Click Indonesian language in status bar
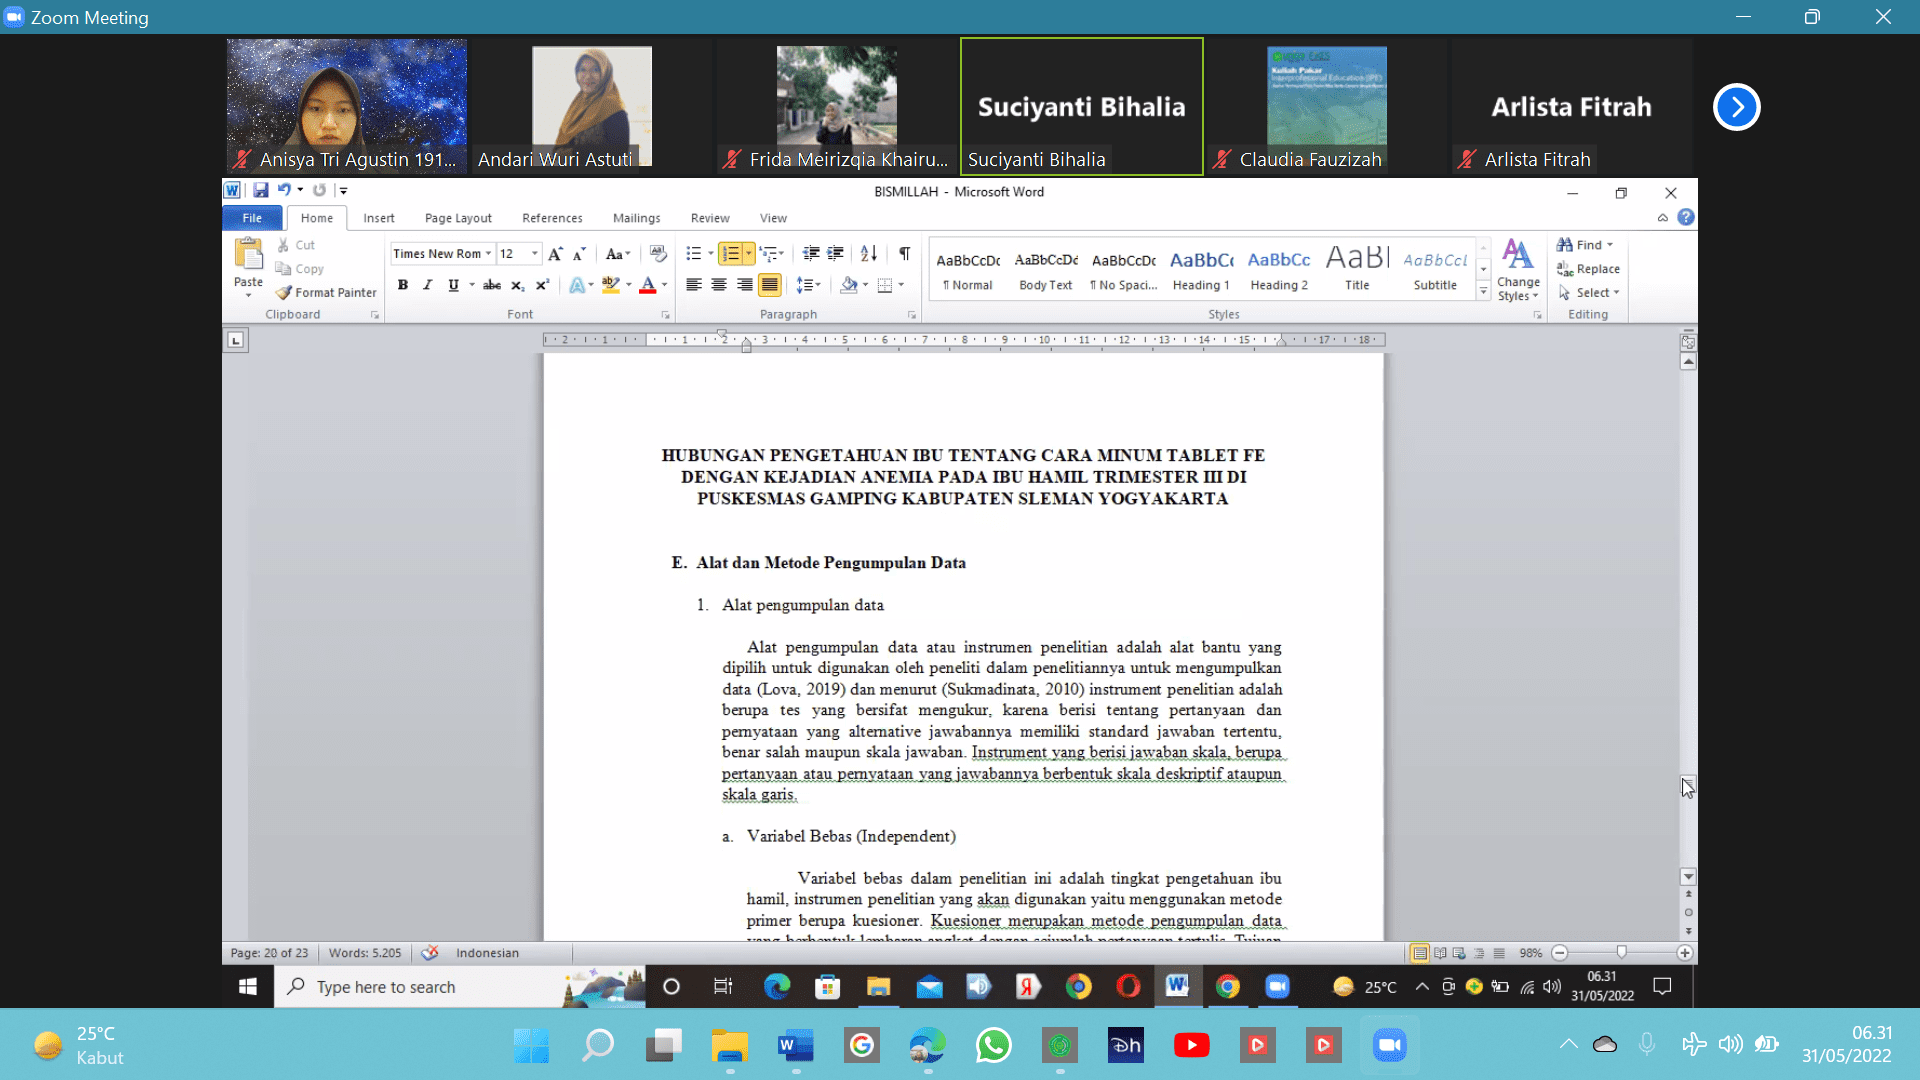This screenshot has width=1920, height=1080. coord(487,953)
